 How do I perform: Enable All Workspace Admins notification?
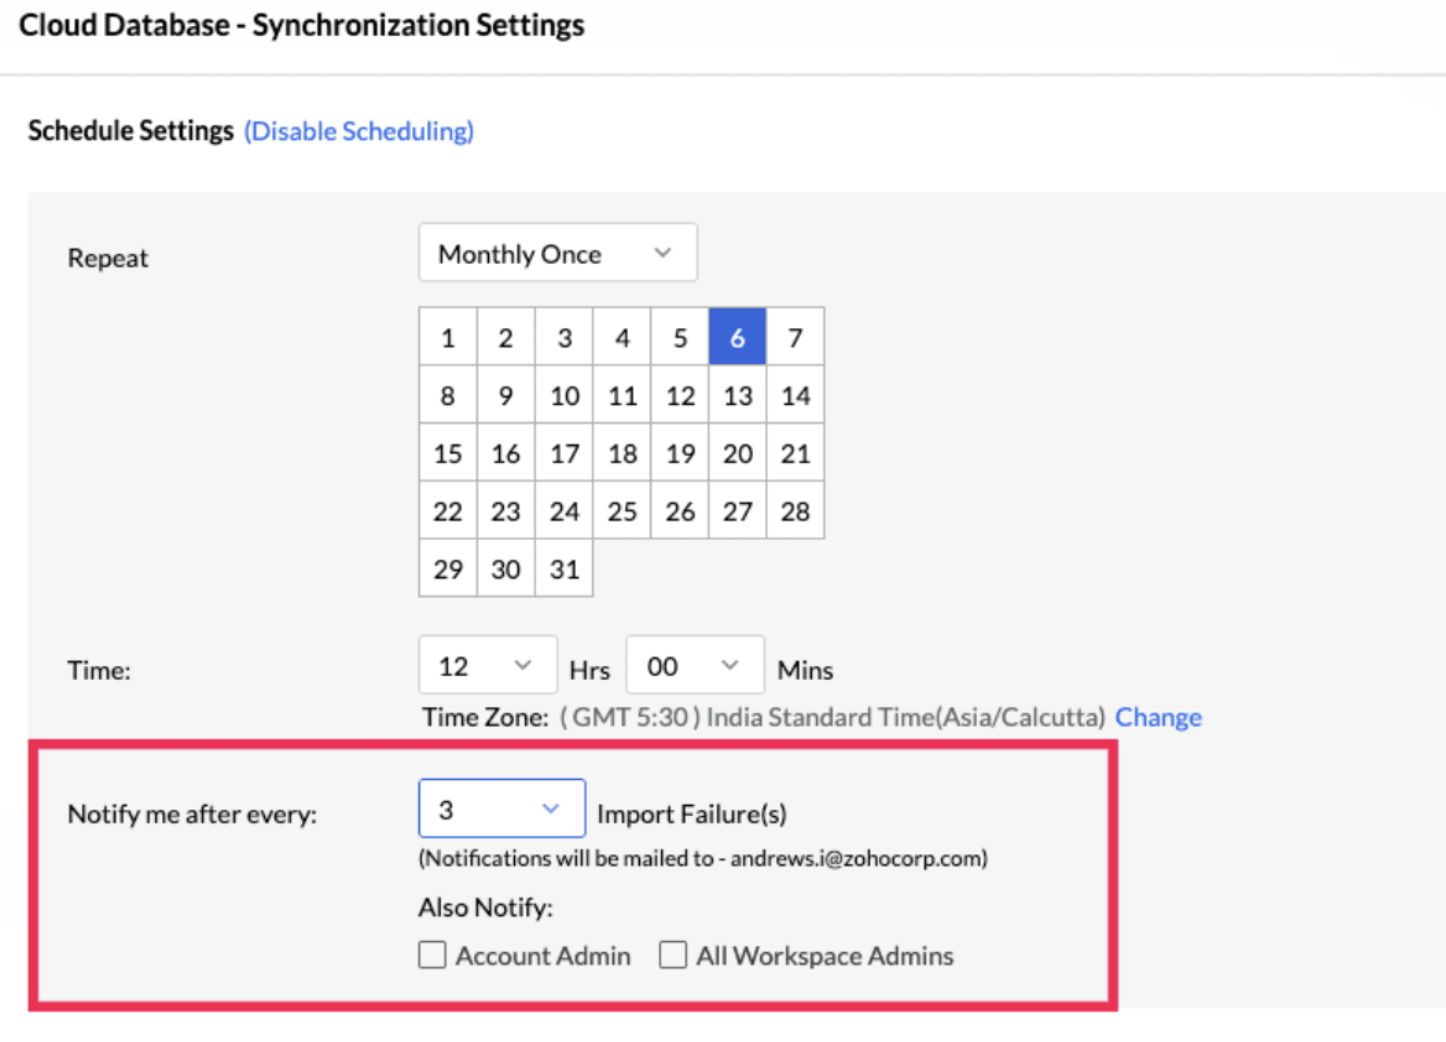coord(673,956)
